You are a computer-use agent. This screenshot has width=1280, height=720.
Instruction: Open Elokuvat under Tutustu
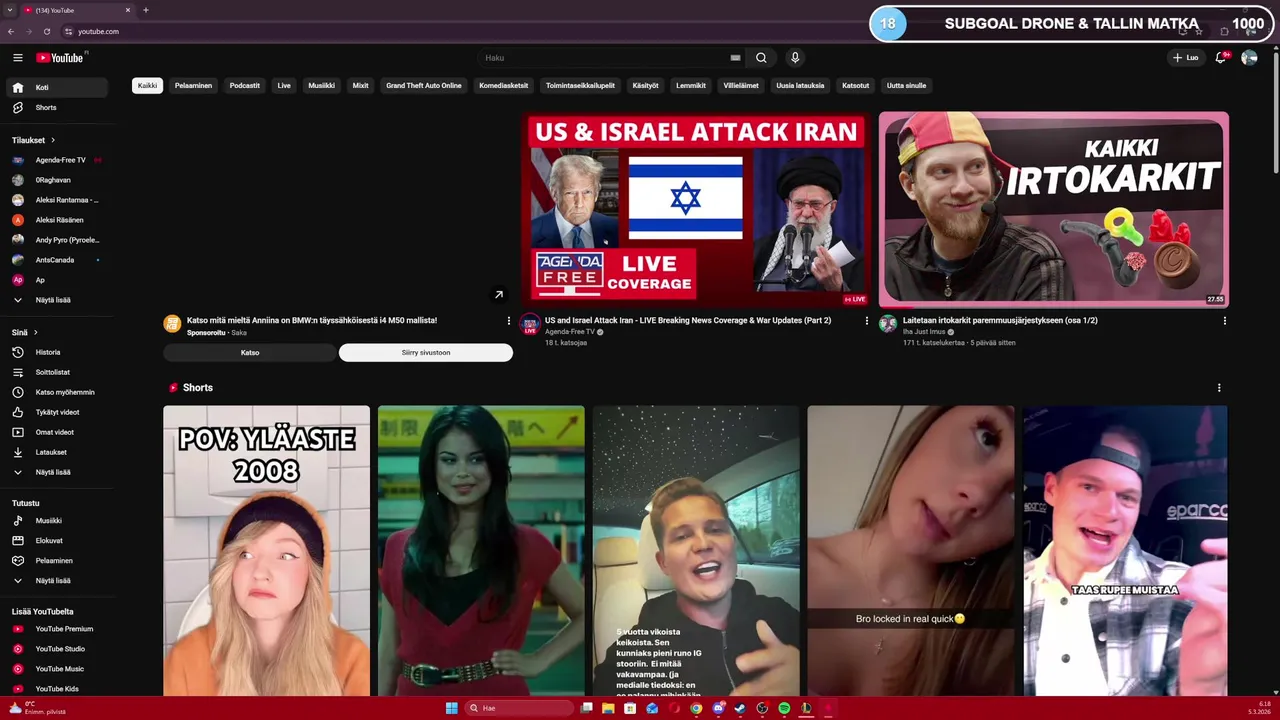(55, 541)
